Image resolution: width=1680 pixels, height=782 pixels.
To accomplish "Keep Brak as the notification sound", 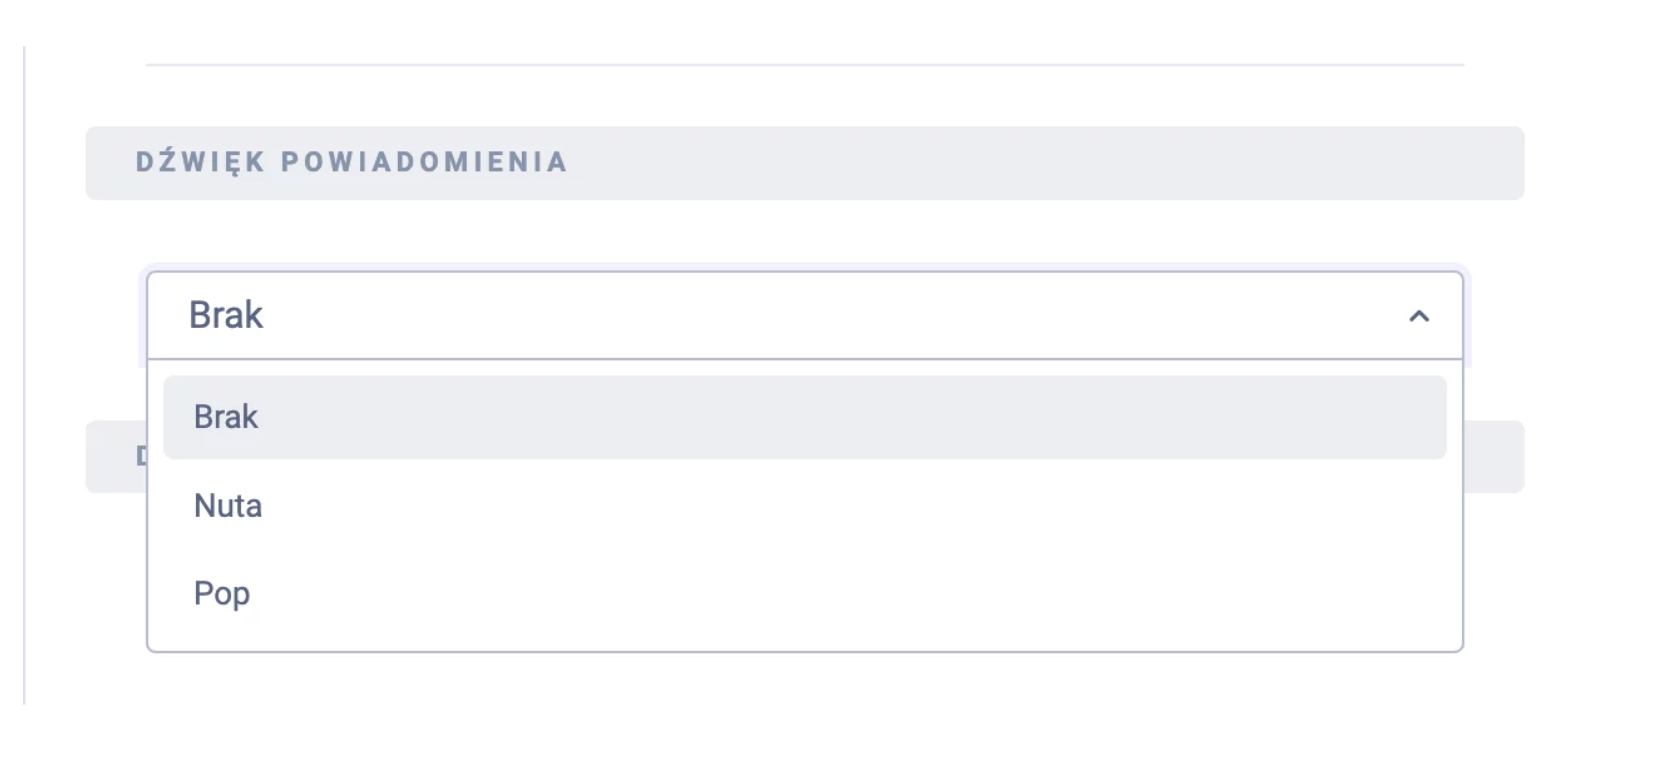I will coord(226,417).
